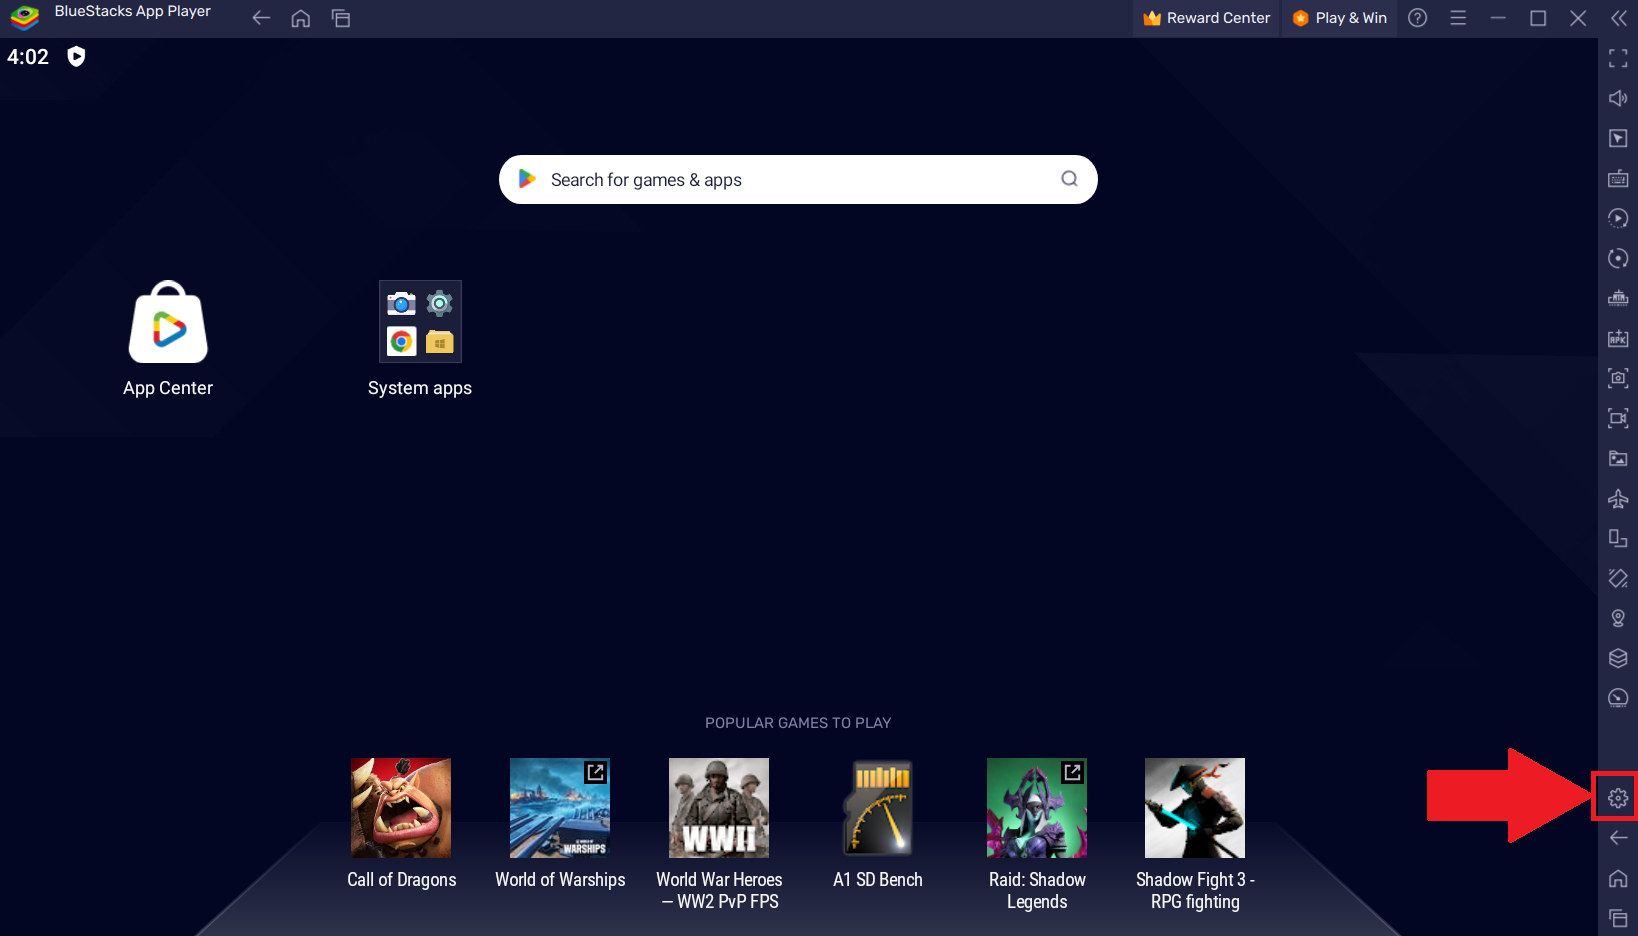1638x936 pixels.
Task: Click the Google Play icon in the search bar
Action: tap(527, 179)
